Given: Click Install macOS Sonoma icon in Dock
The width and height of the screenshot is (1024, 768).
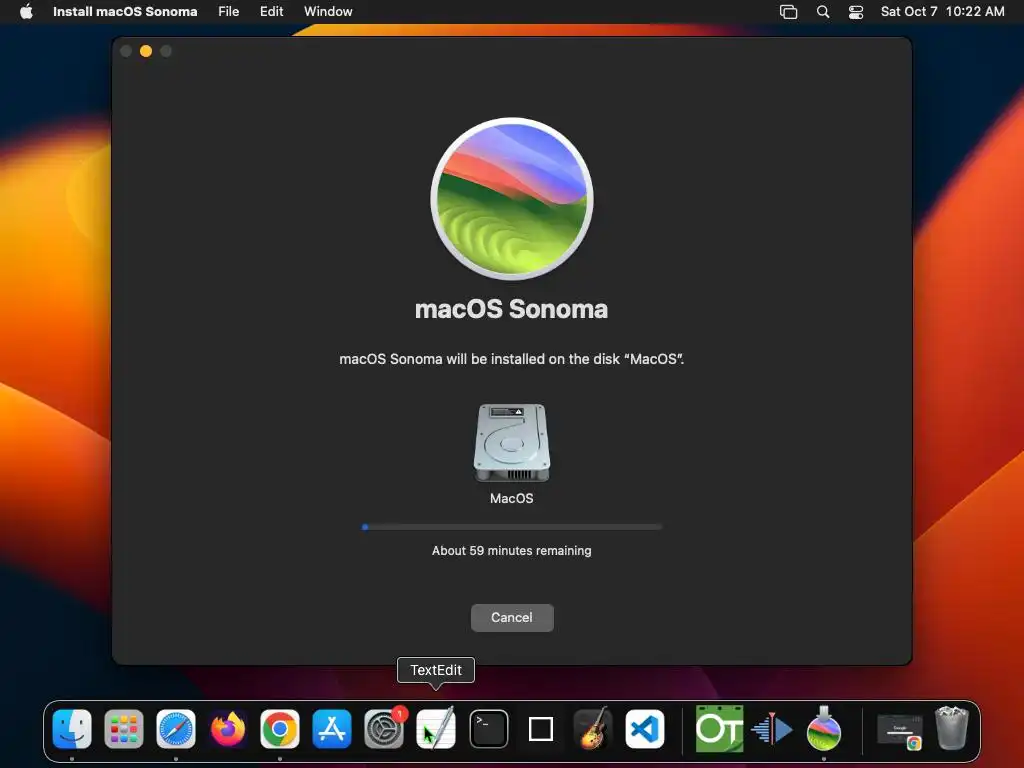Looking at the screenshot, I should (x=824, y=728).
